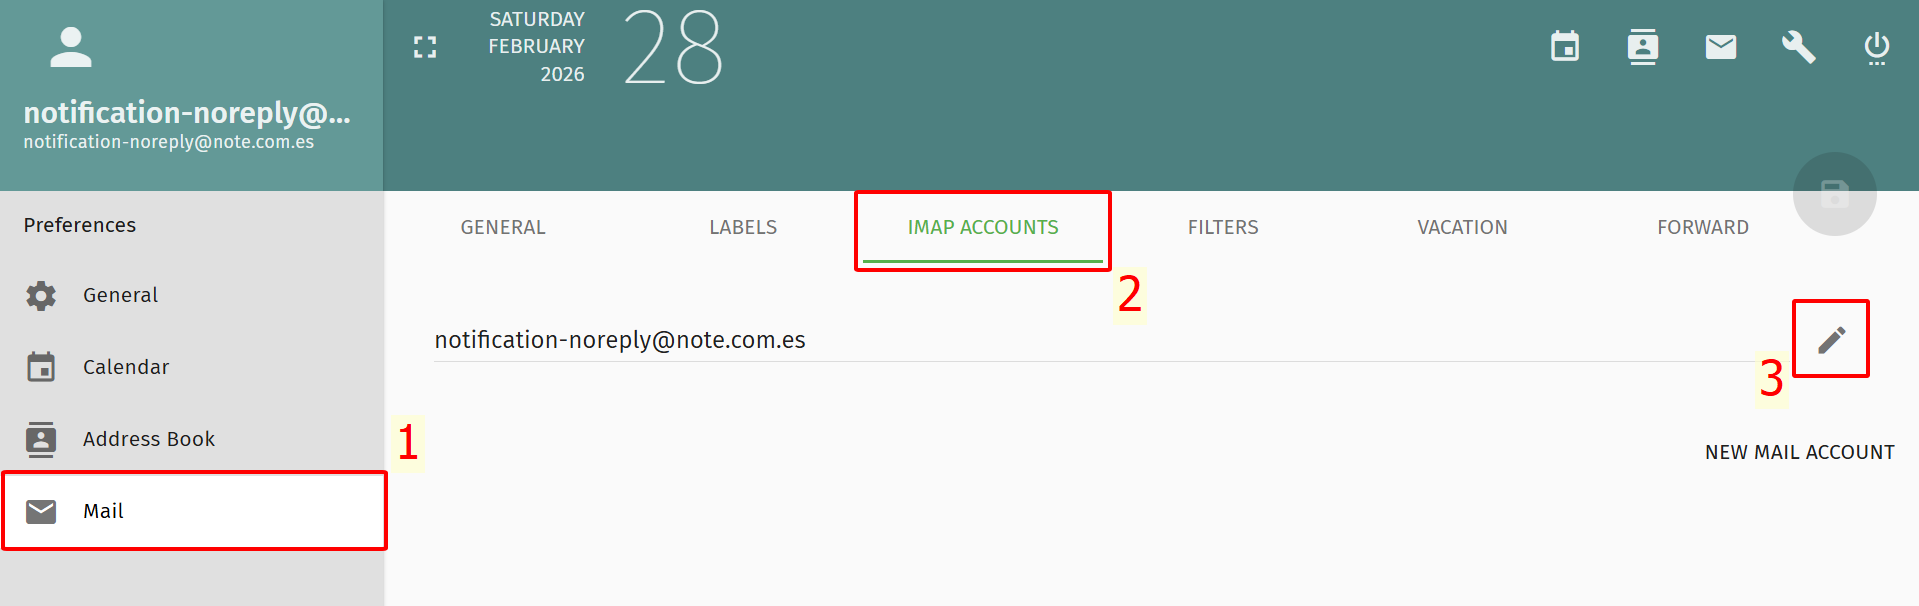Click the floating save button

1834,194
